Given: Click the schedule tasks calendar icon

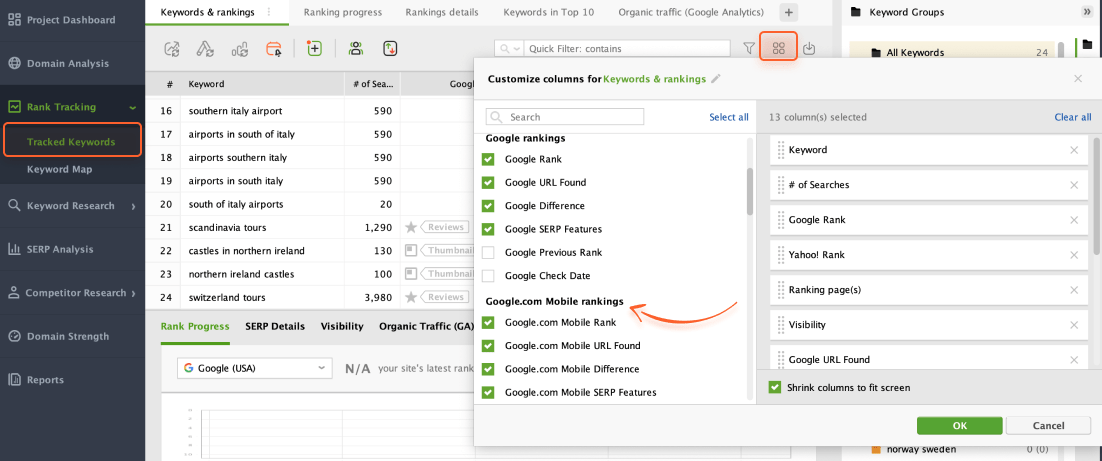Looking at the screenshot, I should click(273, 48).
